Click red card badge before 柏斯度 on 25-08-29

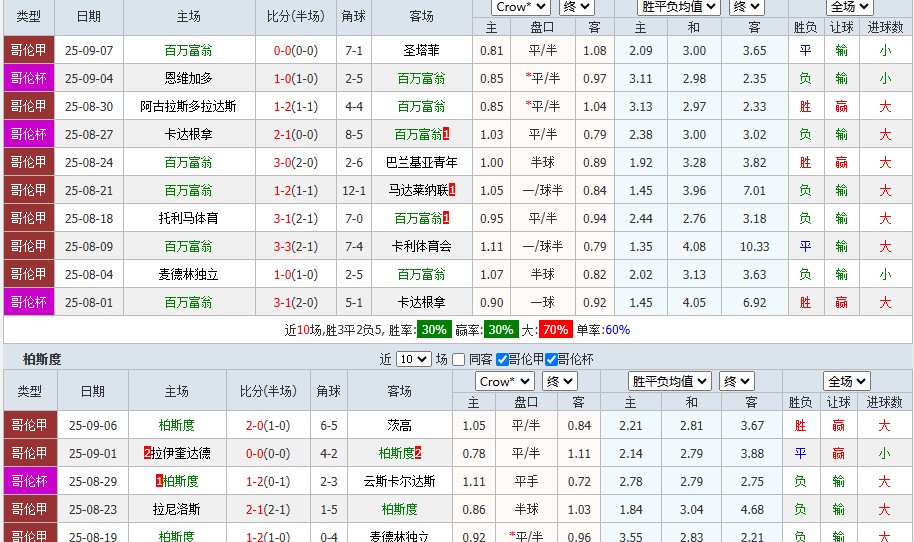coord(159,481)
